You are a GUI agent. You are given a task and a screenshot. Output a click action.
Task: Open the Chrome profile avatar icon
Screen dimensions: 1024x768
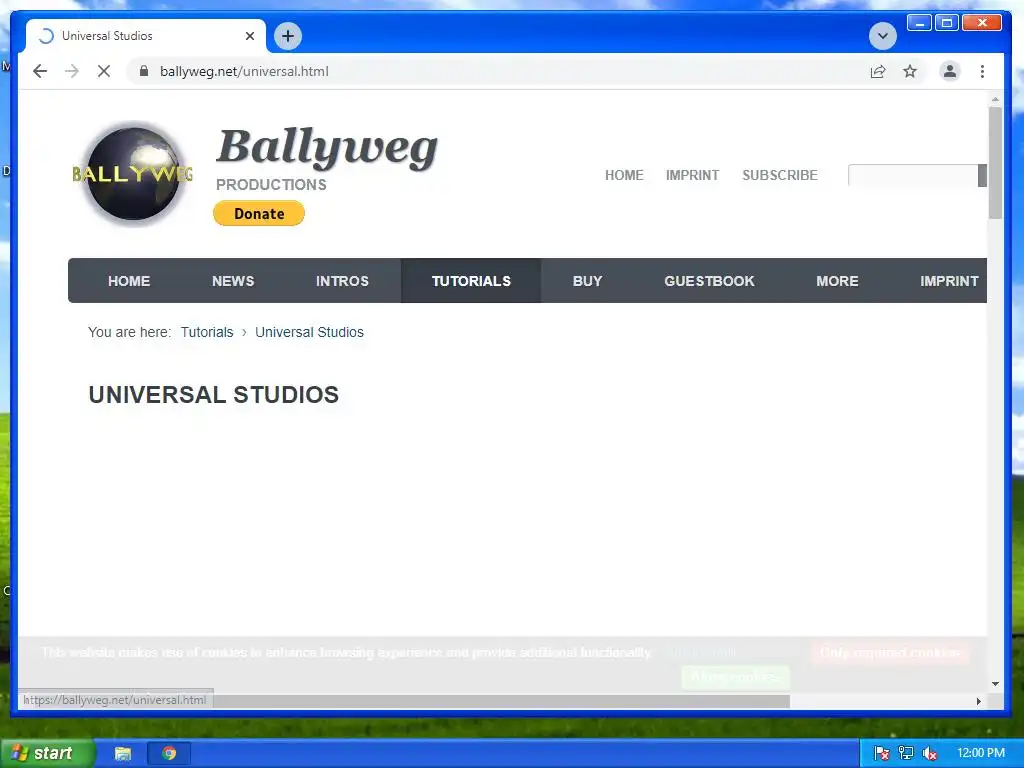pos(950,71)
